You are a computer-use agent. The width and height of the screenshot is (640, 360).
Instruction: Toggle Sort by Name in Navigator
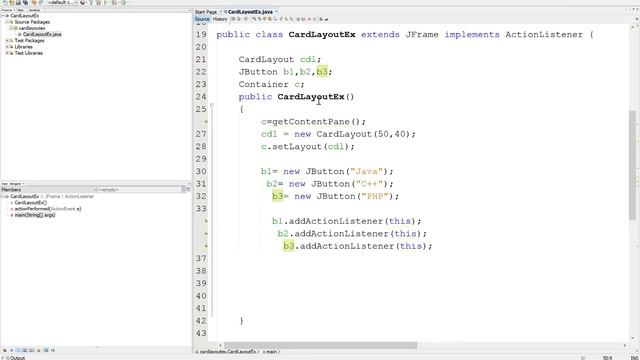(x=46, y=350)
